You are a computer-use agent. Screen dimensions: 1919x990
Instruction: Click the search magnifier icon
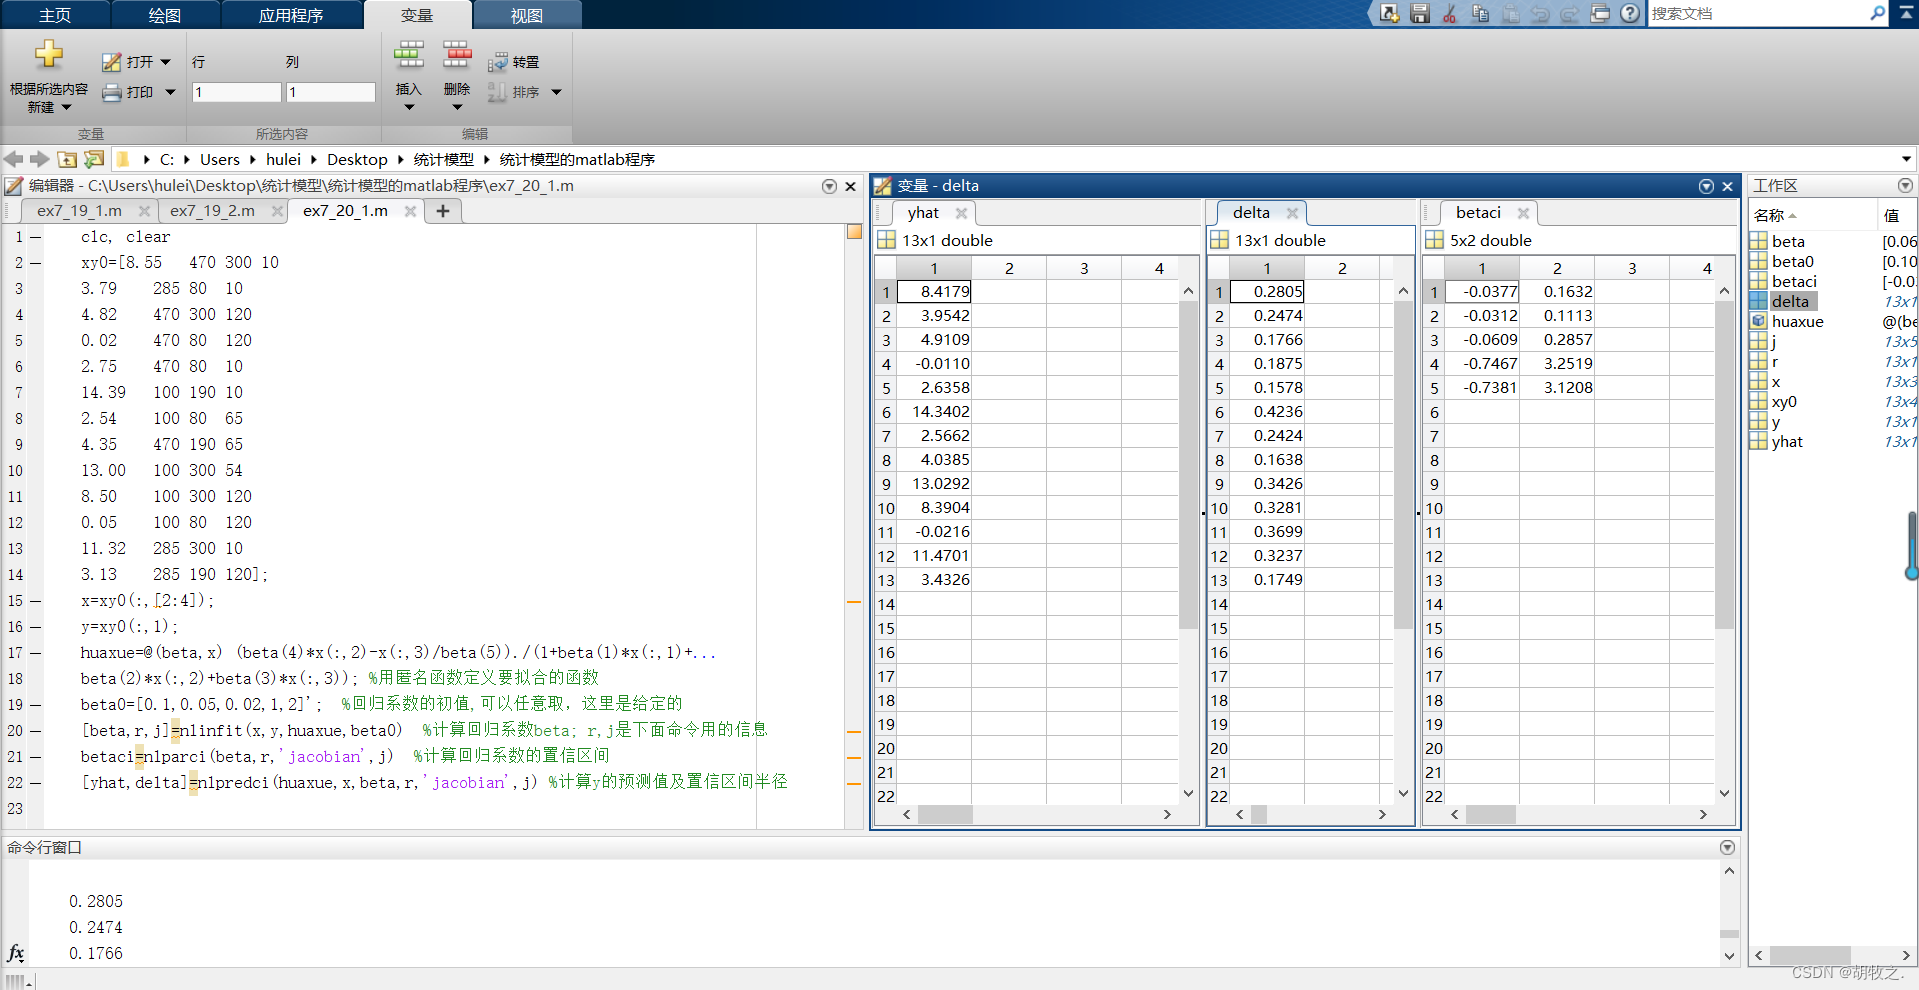(1877, 13)
